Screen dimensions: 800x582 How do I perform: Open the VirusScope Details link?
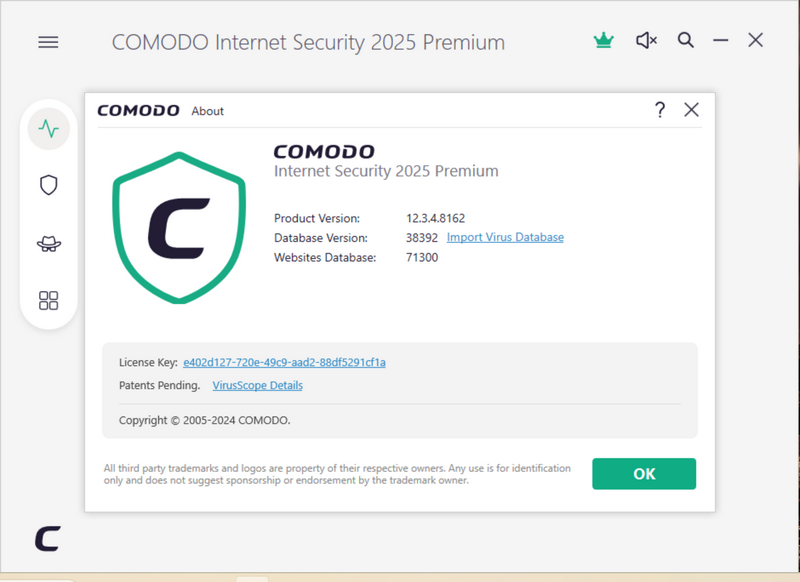point(257,385)
